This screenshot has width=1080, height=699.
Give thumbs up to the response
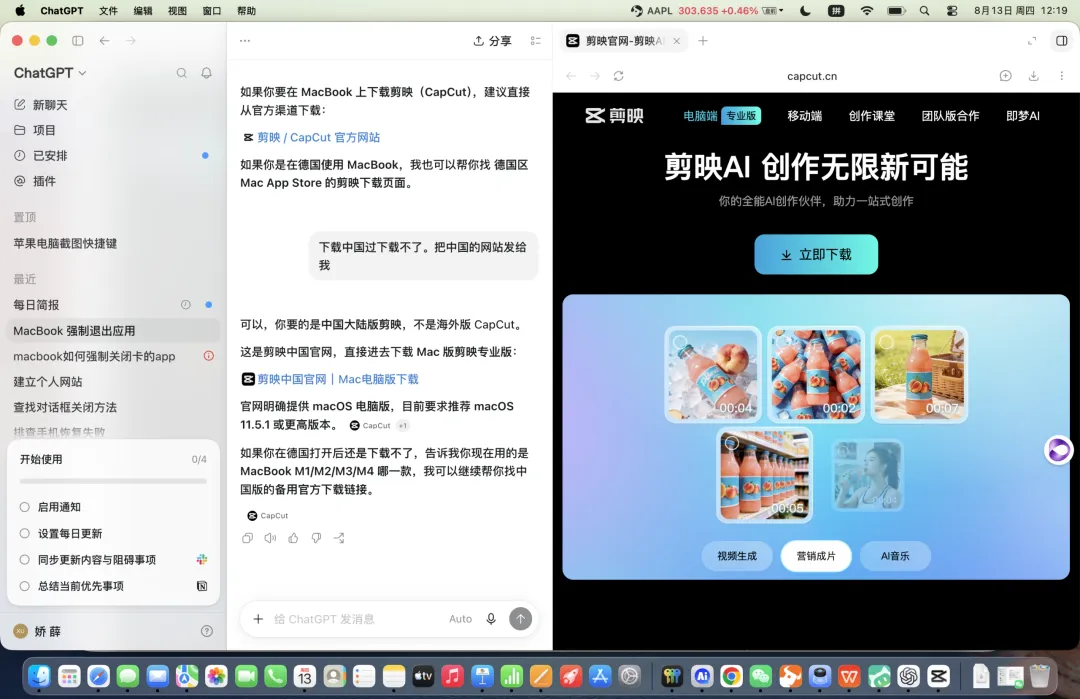click(293, 538)
